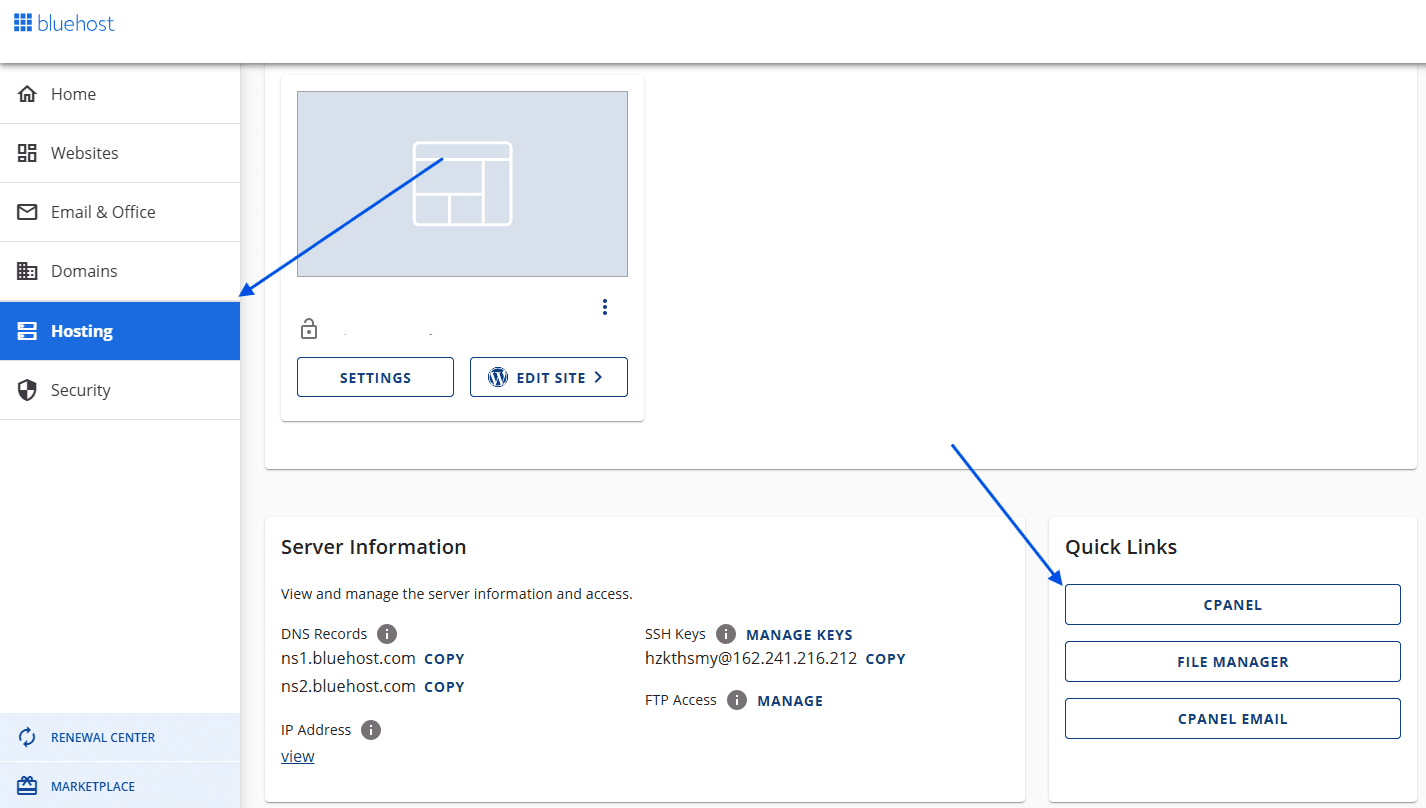1426x808 pixels.
Task: Open the Renewal Center
Action: point(120,737)
